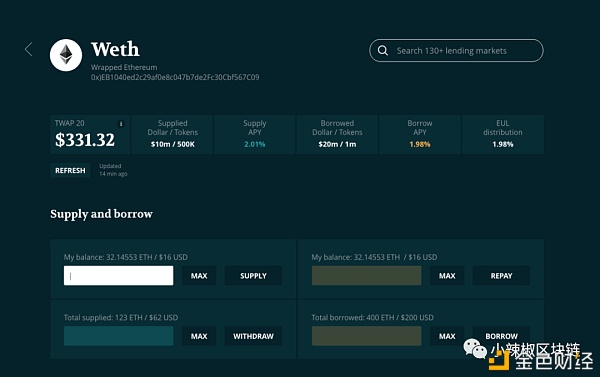
Task: Select the Weth contract address text
Action: tap(175, 77)
